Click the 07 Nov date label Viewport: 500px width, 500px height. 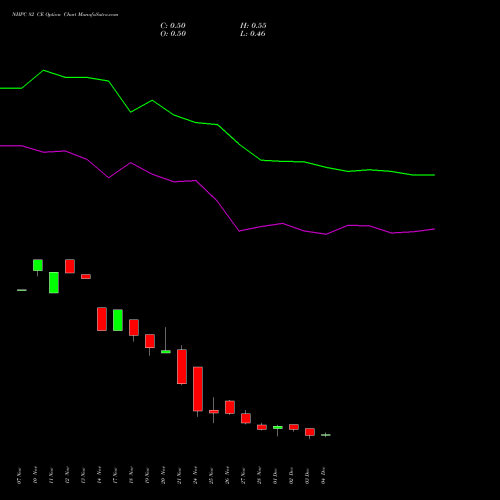[19, 476]
